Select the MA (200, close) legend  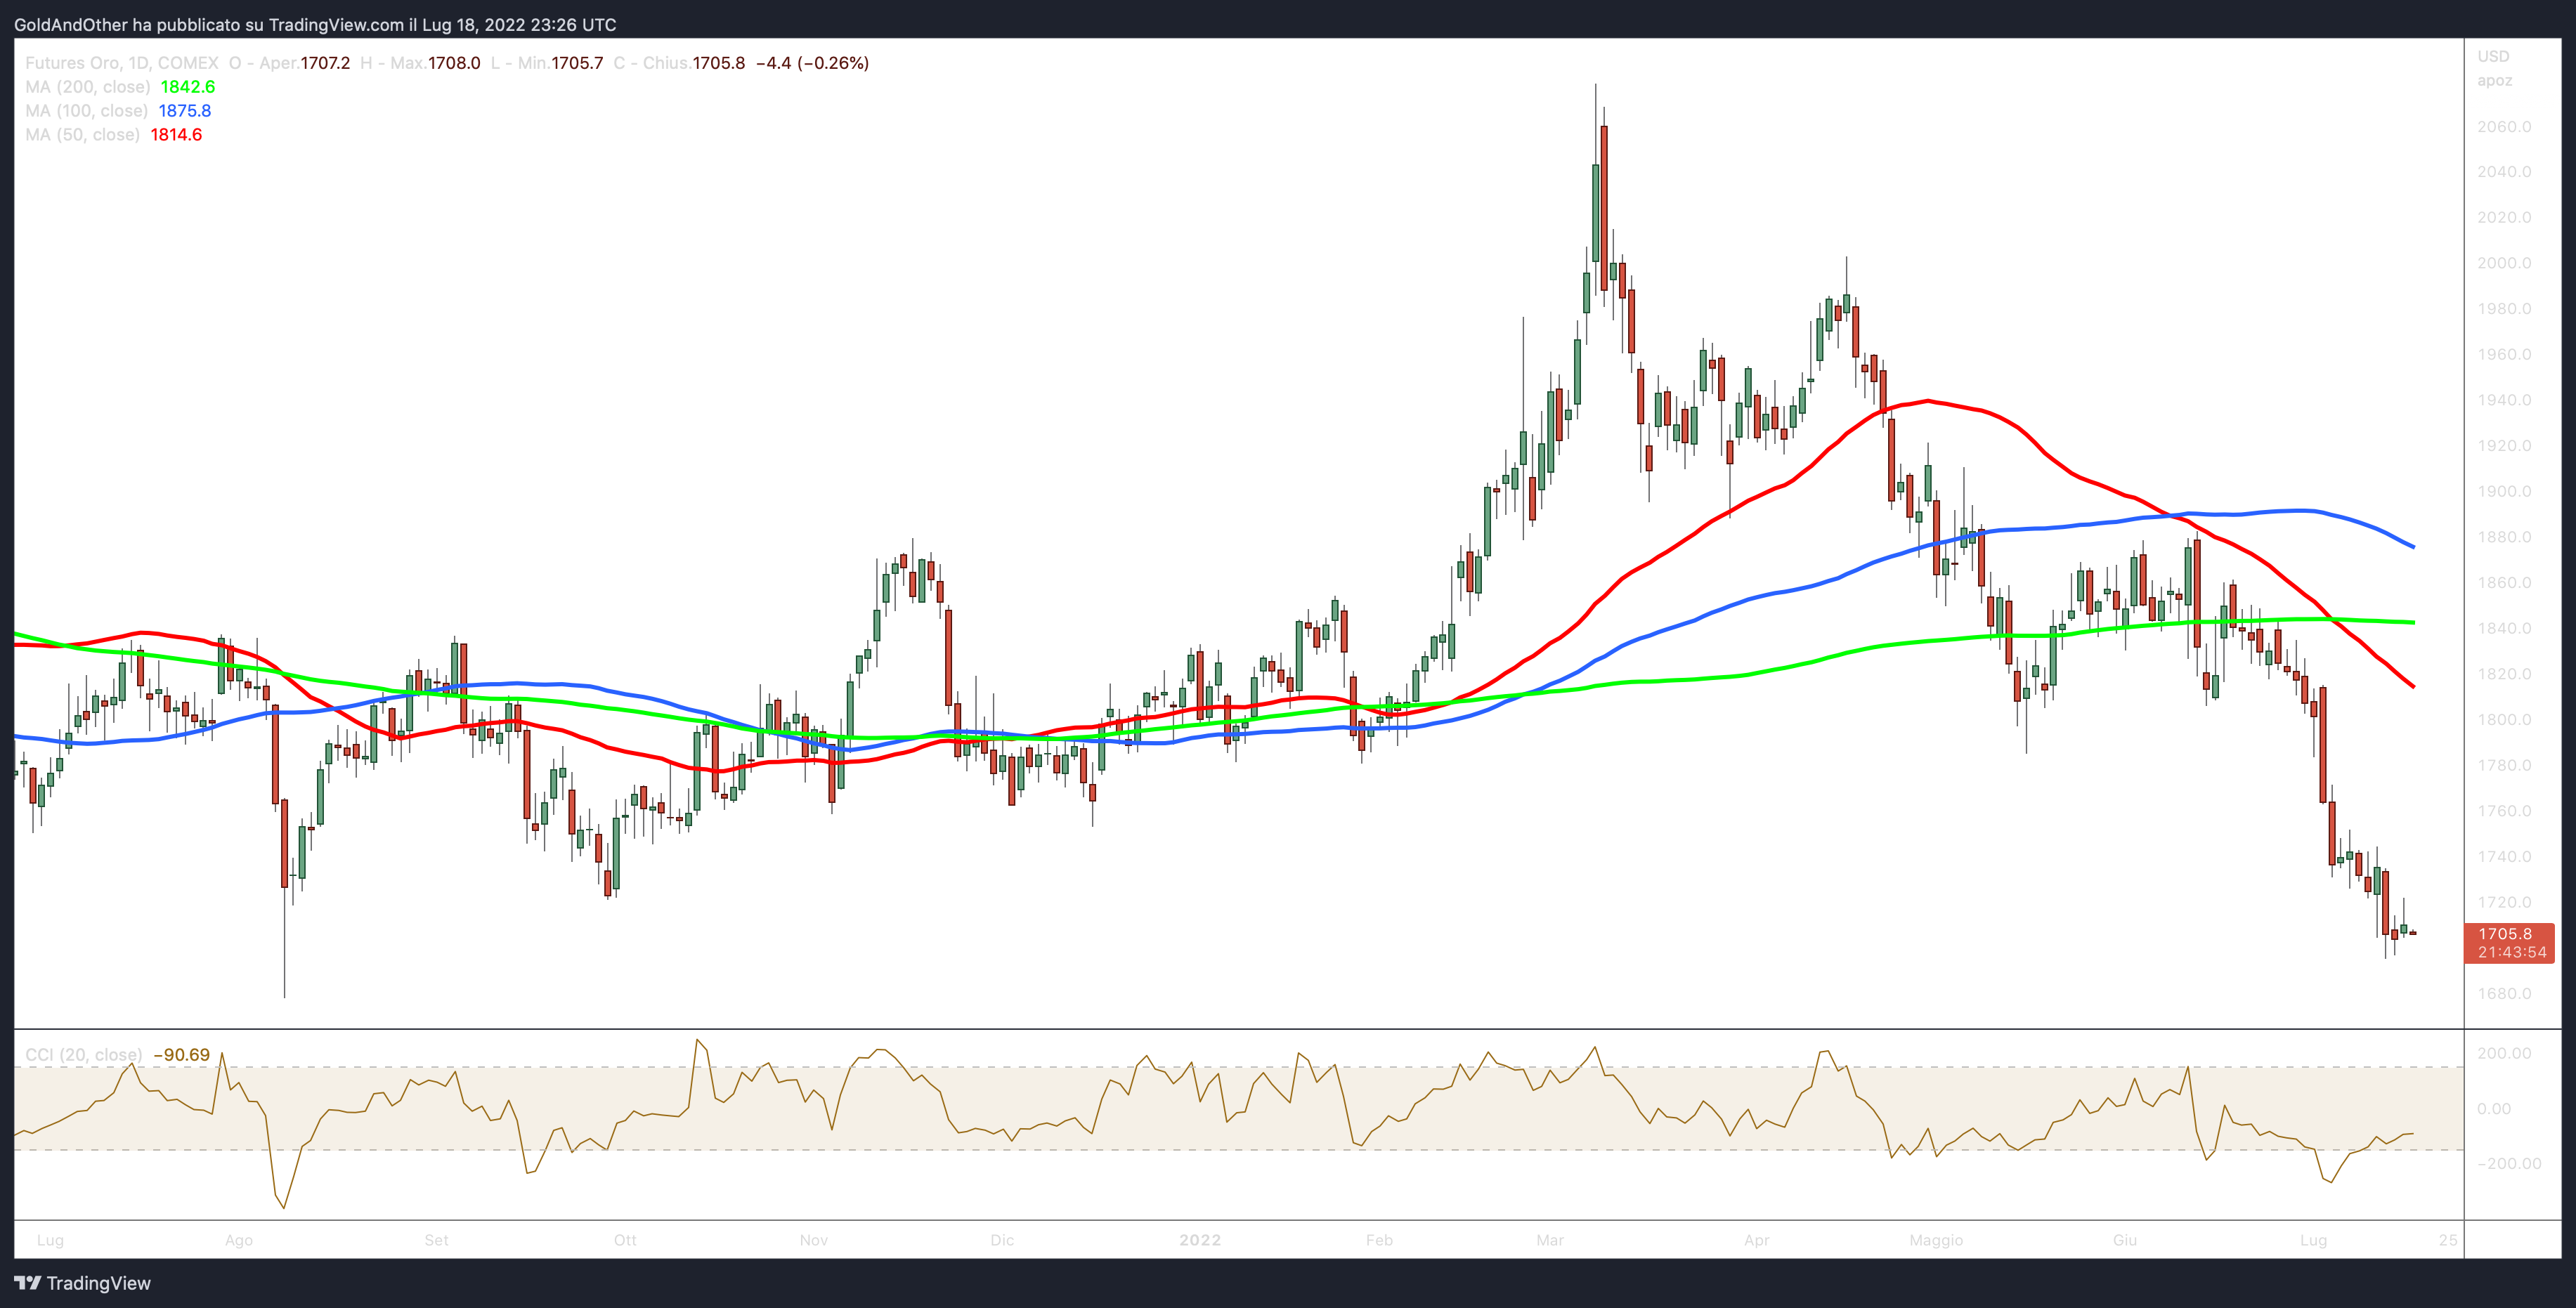88,87
